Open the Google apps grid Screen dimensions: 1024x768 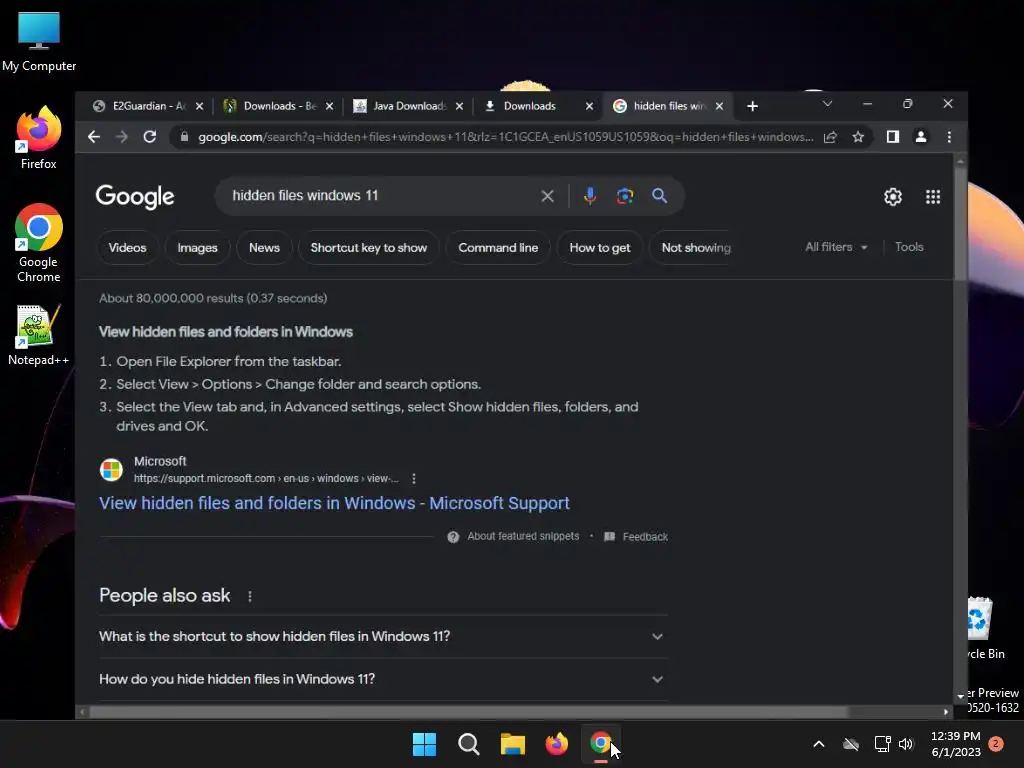933,197
